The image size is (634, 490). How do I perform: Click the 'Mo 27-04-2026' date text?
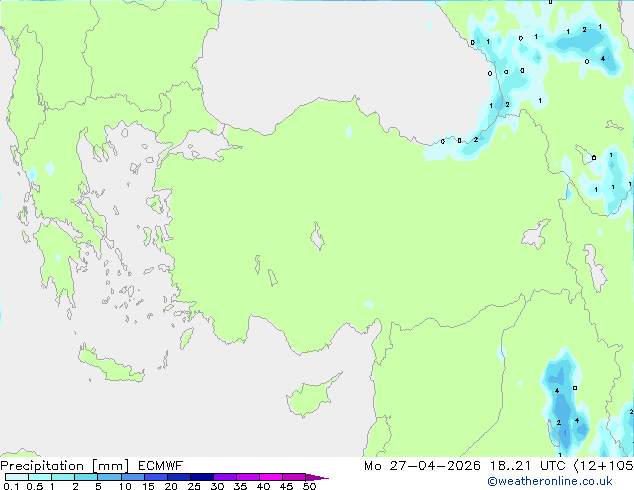(x=422, y=466)
